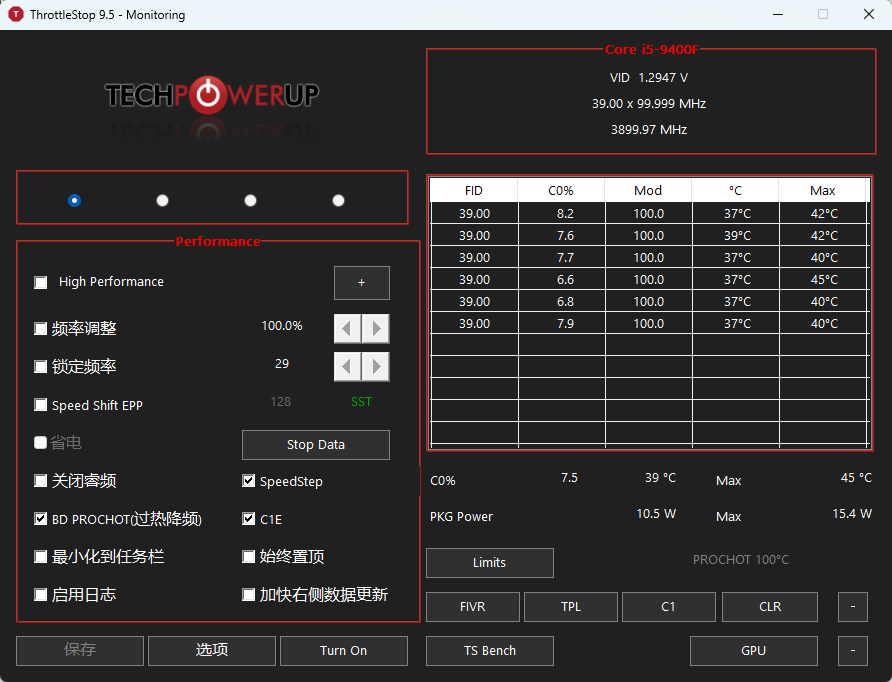Image resolution: width=892 pixels, height=682 pixels.
Task: Open the Limits window
Action: (490, 563)
